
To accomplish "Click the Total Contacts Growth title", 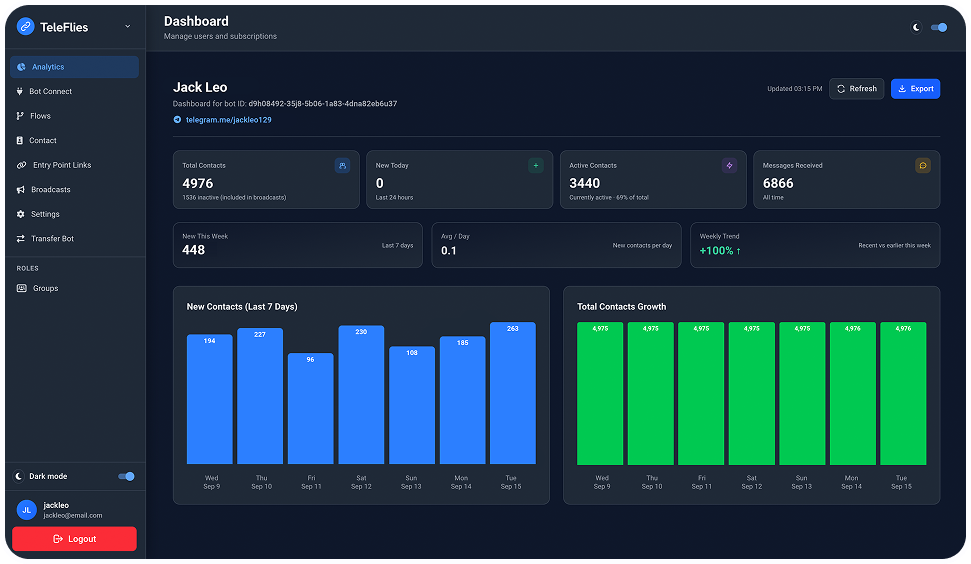I will (x=621, y=307).
